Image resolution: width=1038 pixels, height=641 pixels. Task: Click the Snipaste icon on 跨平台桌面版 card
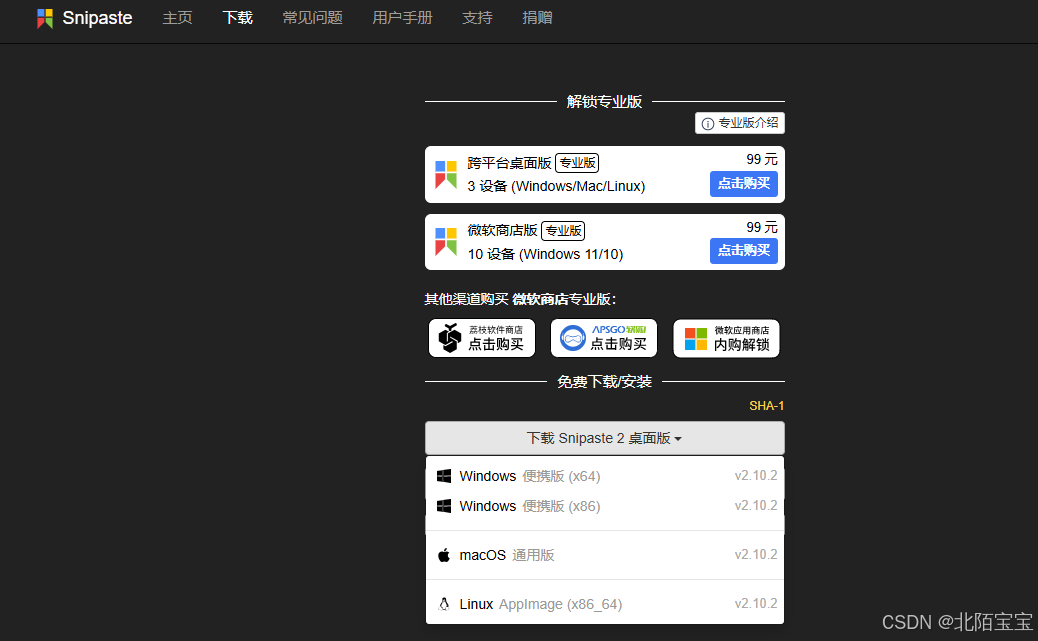[446, 174]
